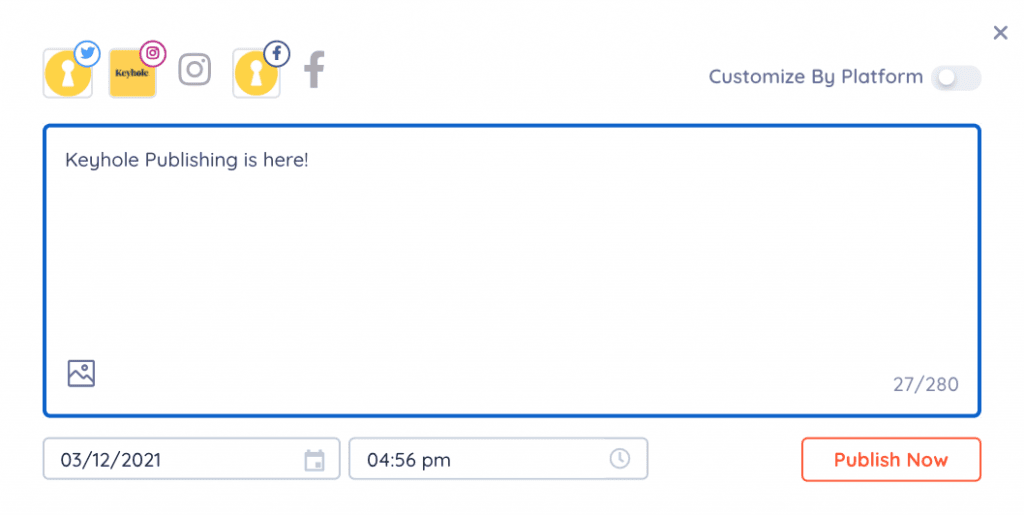Select the Facebook Keyhole account avatar
This screenshot has width=1024, height=515.
pyautogui.click(x=256, y=74)
